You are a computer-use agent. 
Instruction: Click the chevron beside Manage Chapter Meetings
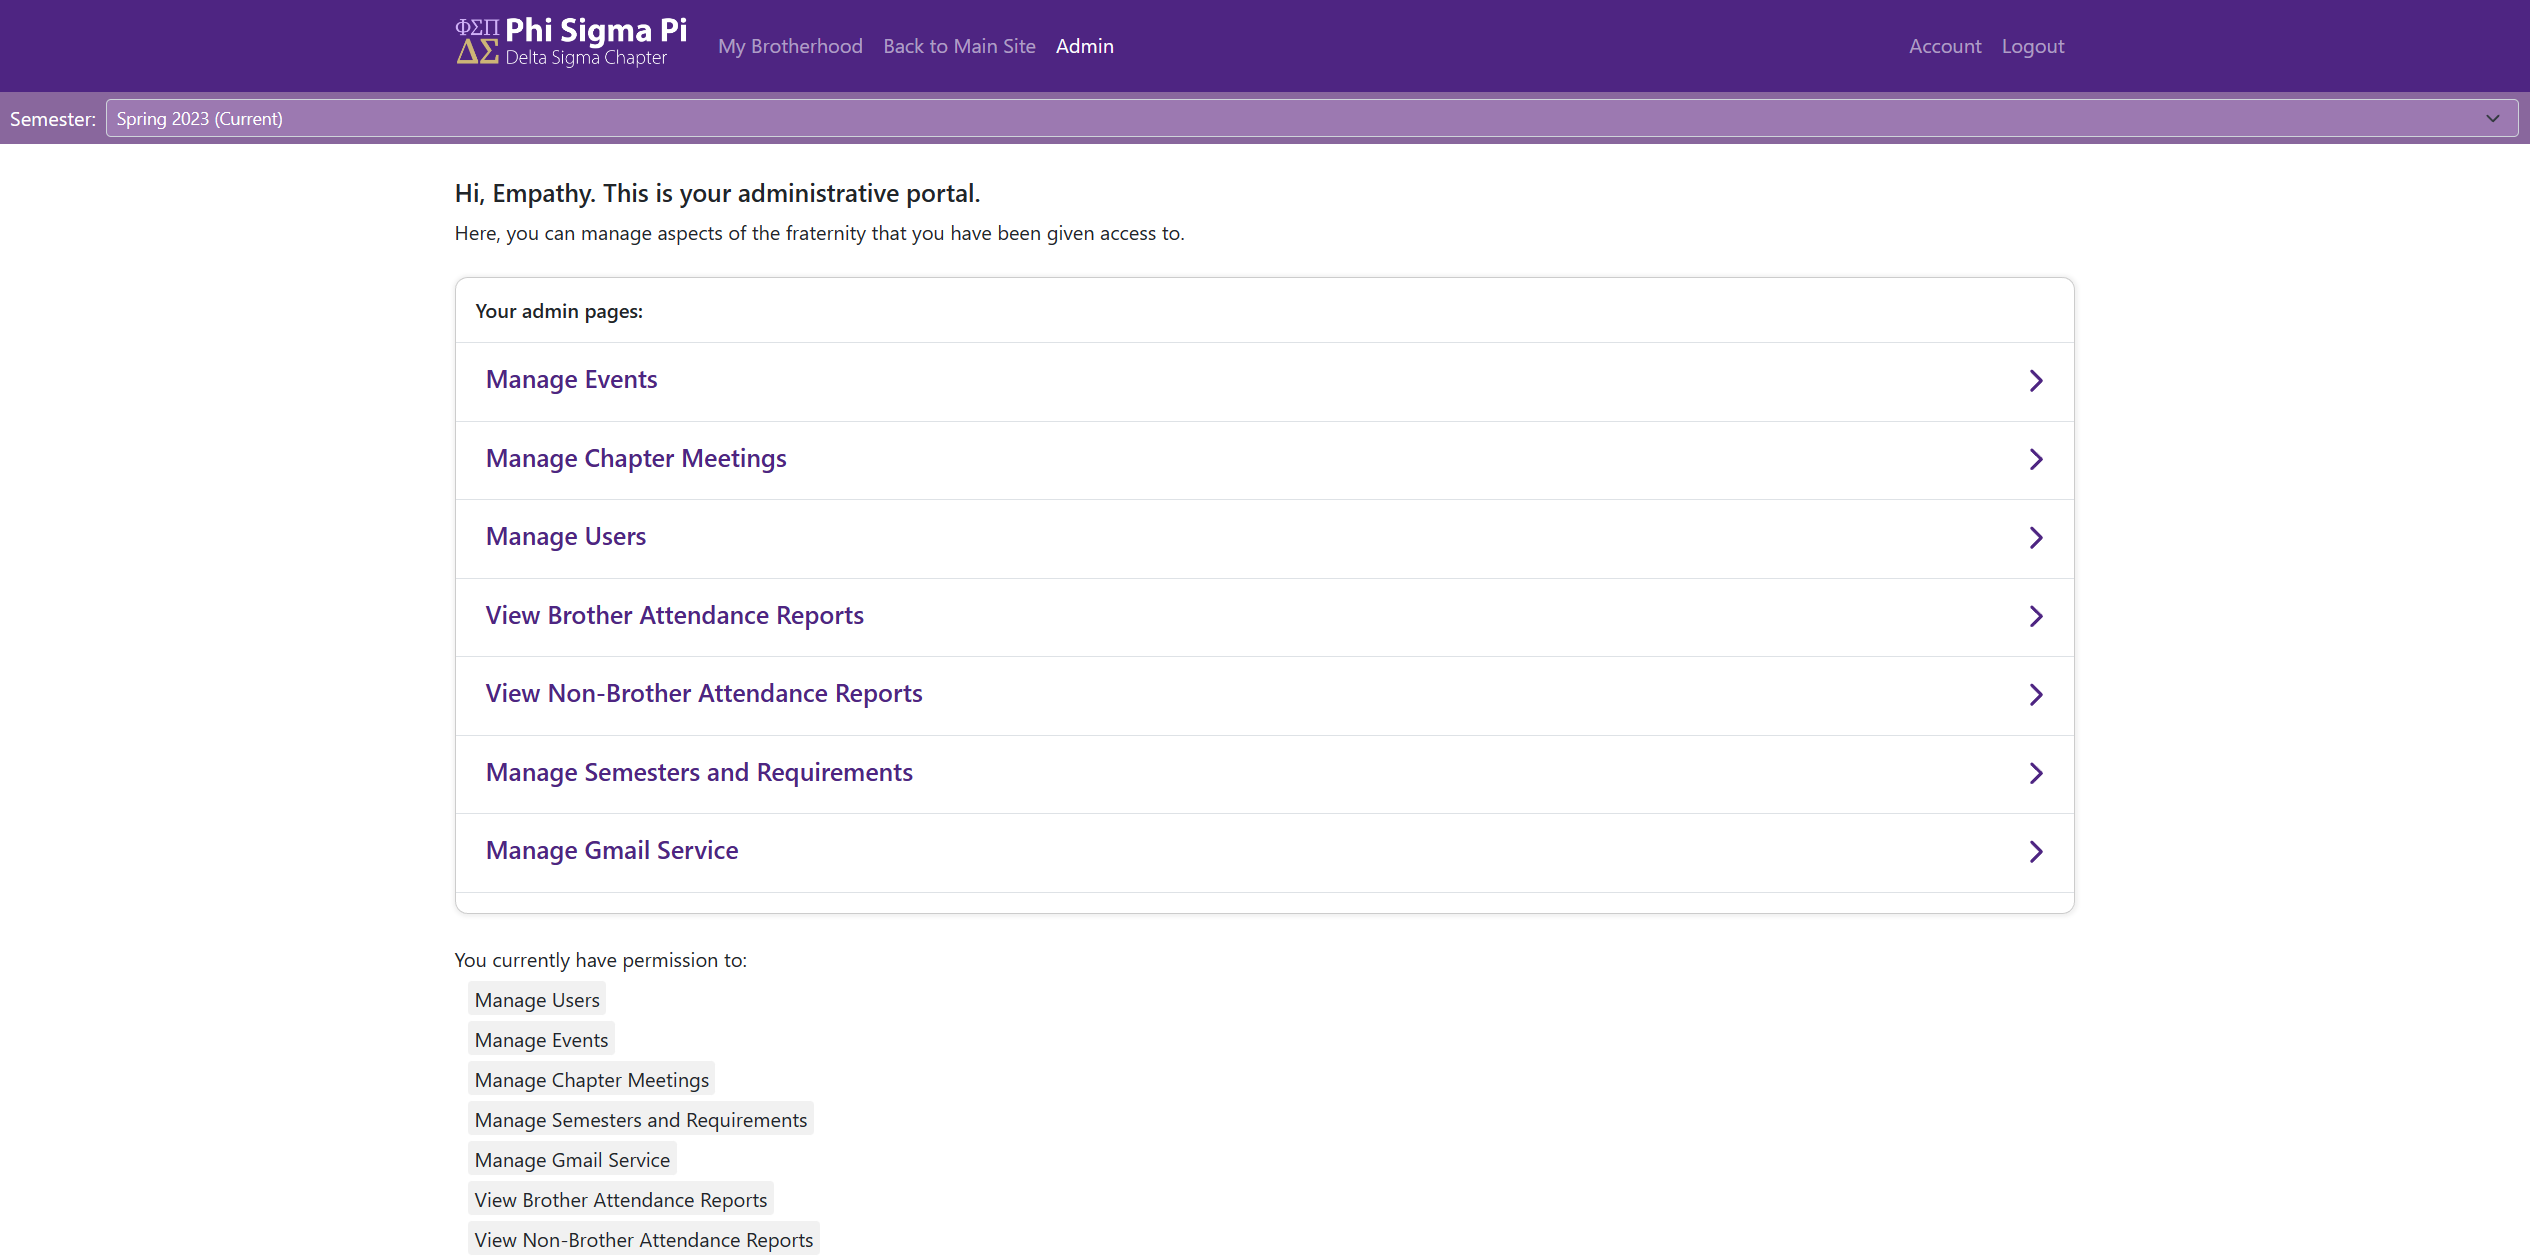click(x=2037, y=459)
